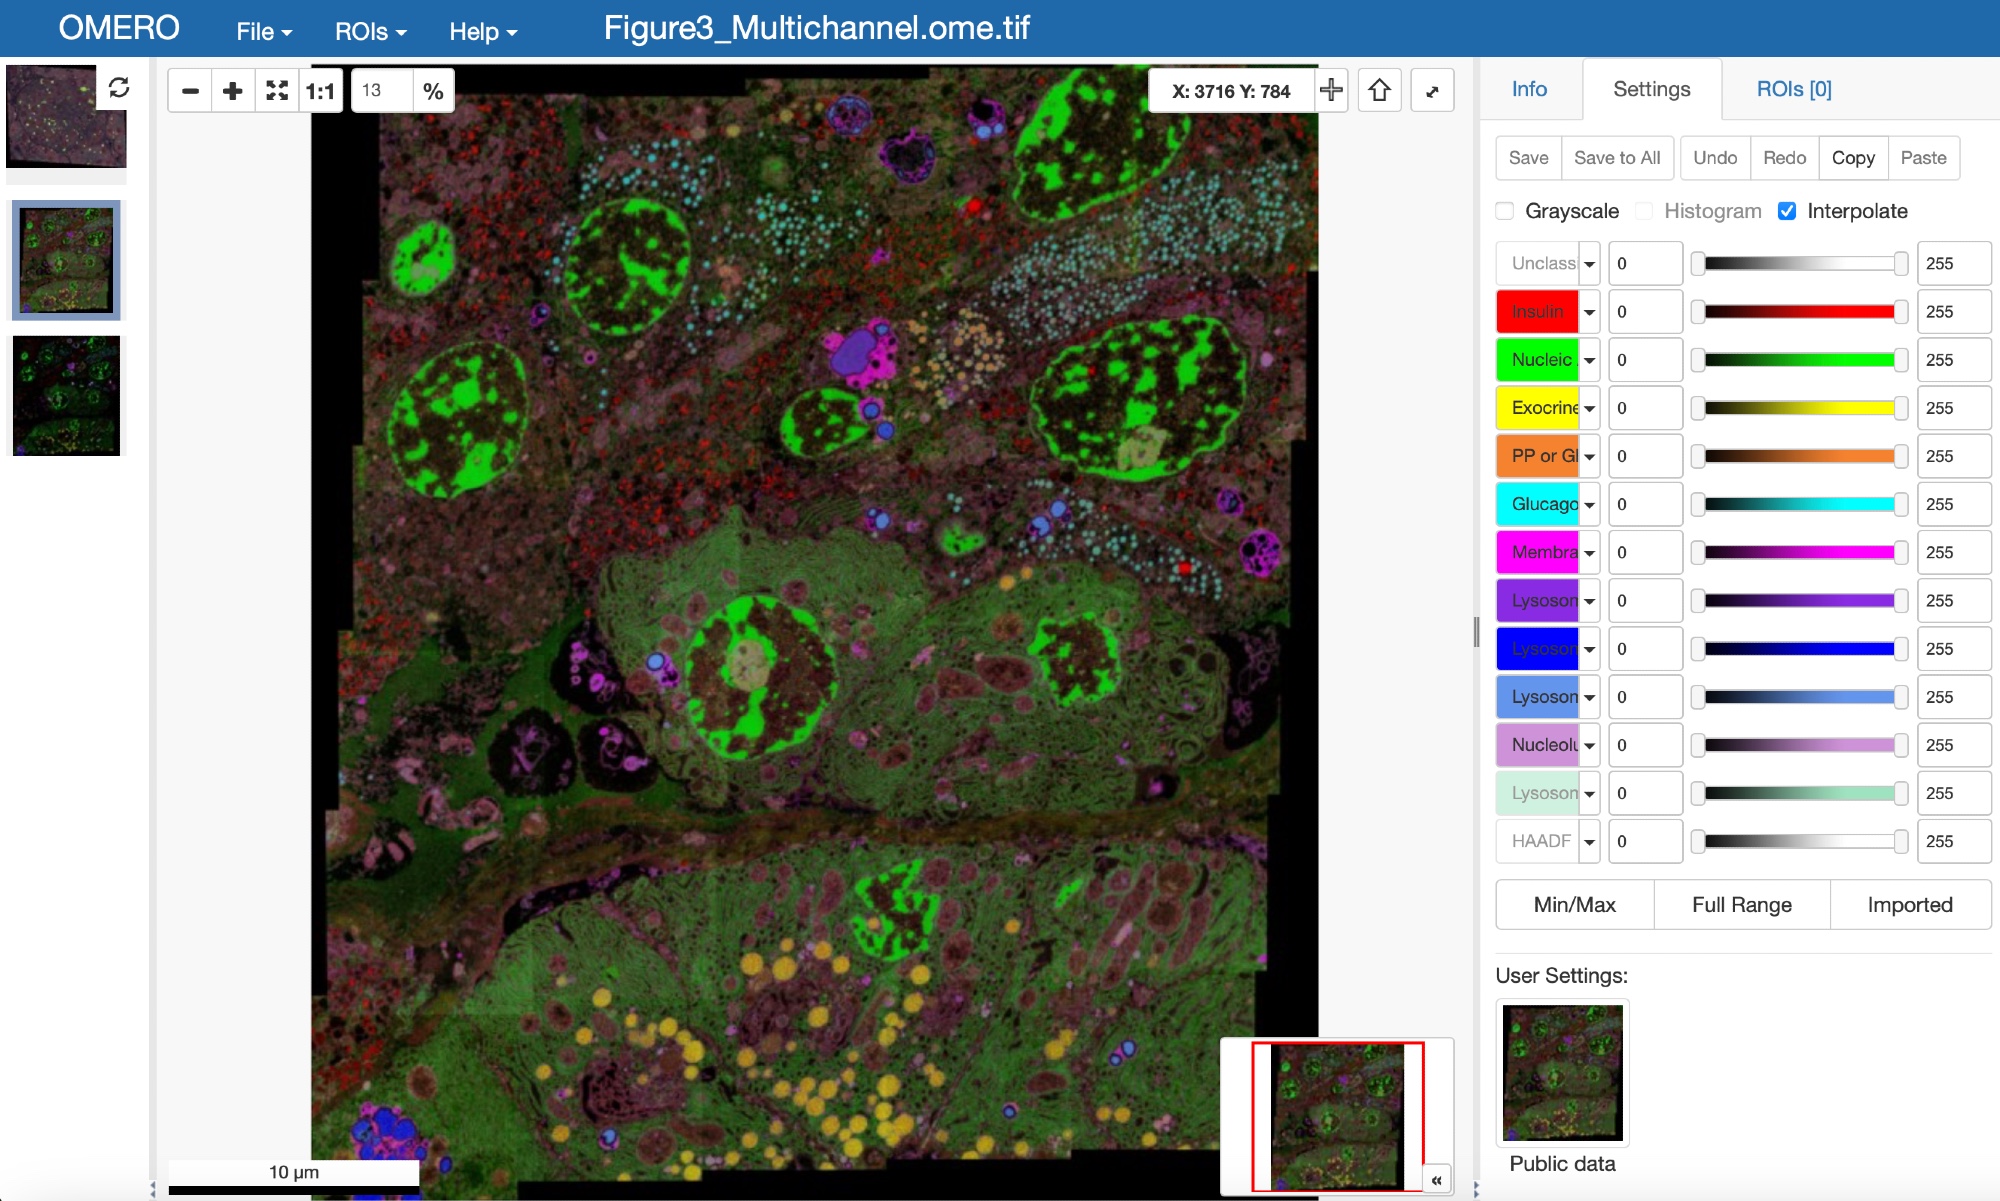Image resolution: width=2000 pixels, height=1201 pixels.
Task: Uncheck the Interpolate checkbox
Action: click(1787, 211)
